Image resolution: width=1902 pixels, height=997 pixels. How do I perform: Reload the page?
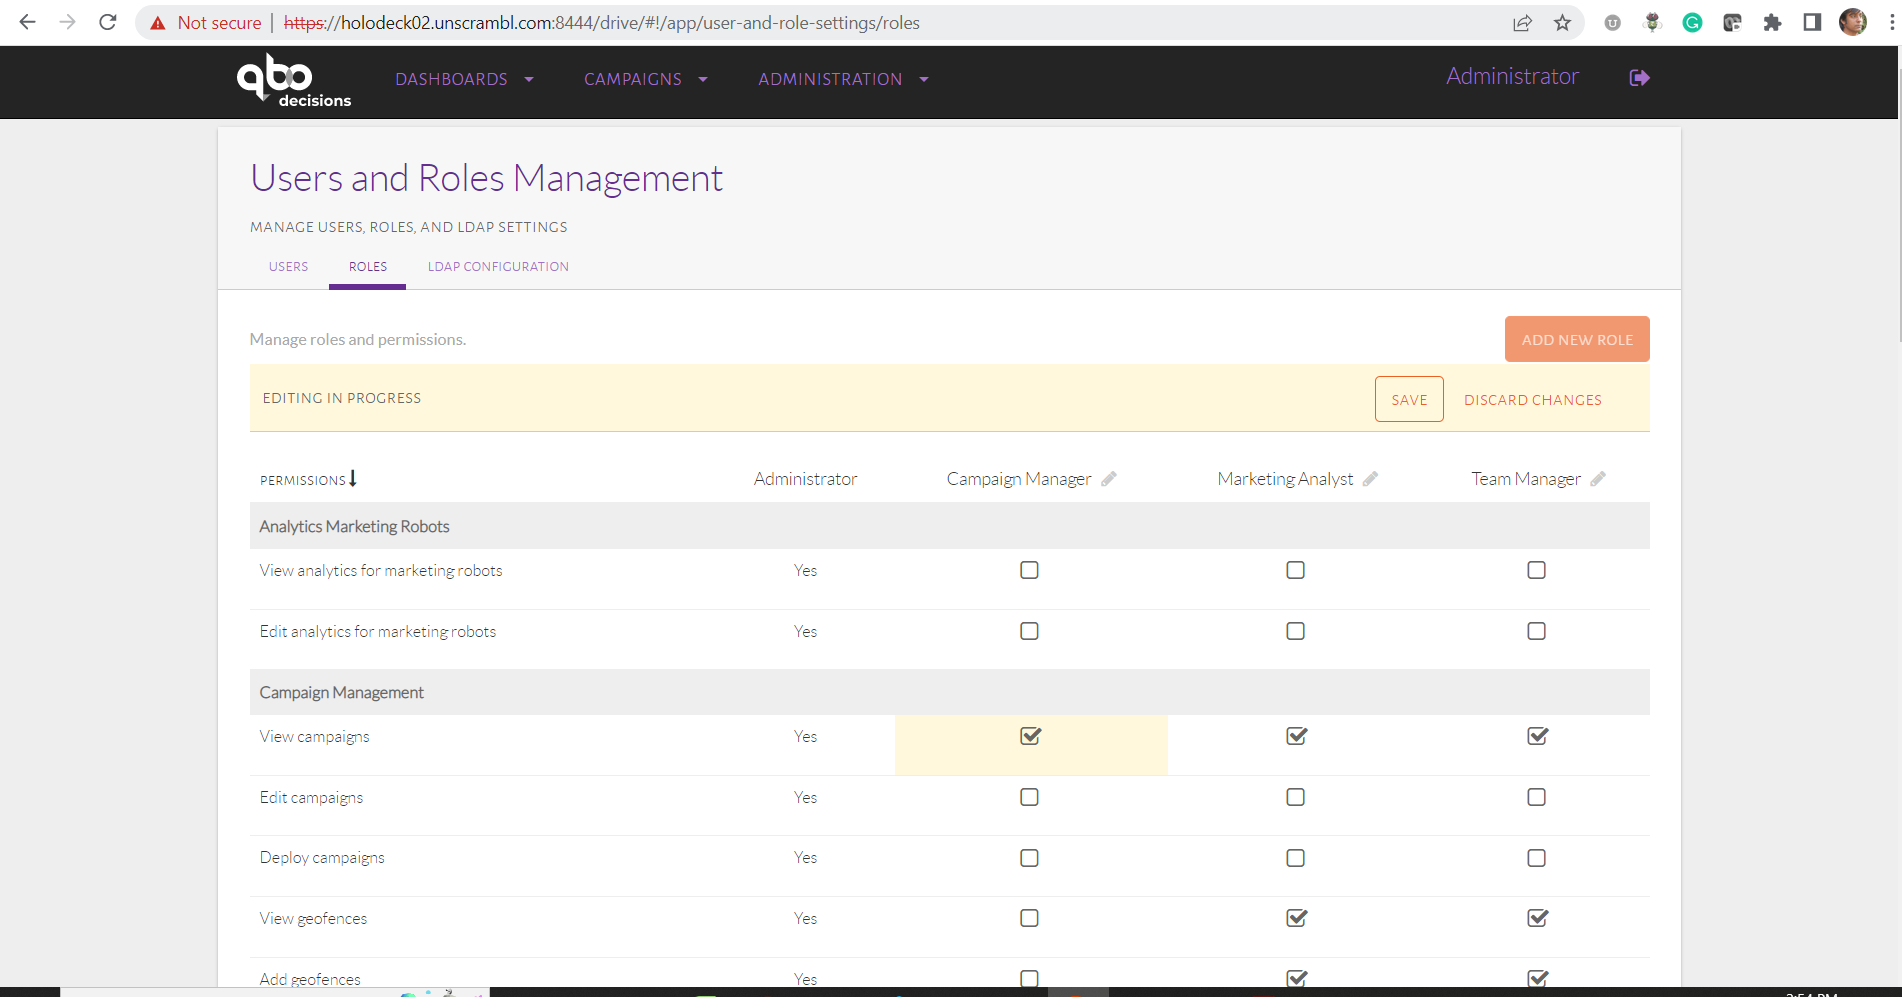coord(108,22)
